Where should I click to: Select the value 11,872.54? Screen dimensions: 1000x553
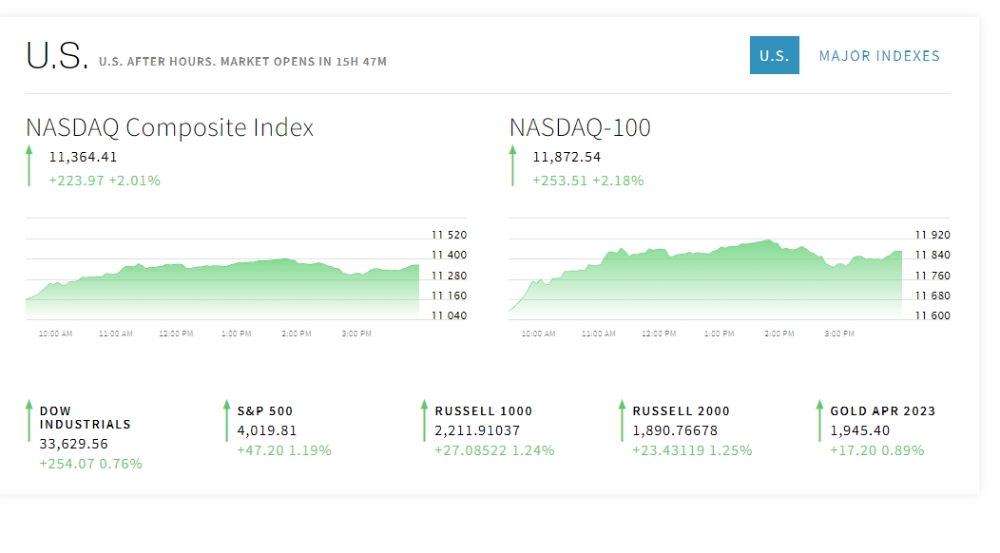567,157
